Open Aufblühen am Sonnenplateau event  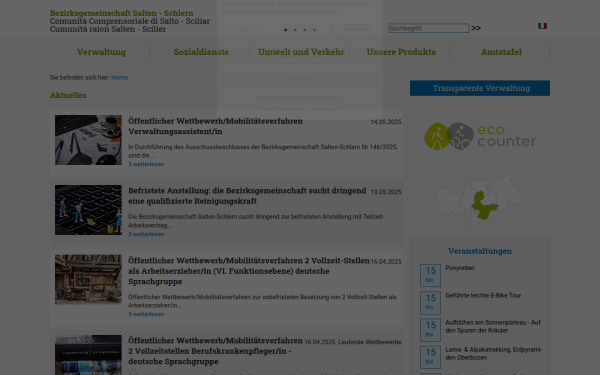(493, 326)
